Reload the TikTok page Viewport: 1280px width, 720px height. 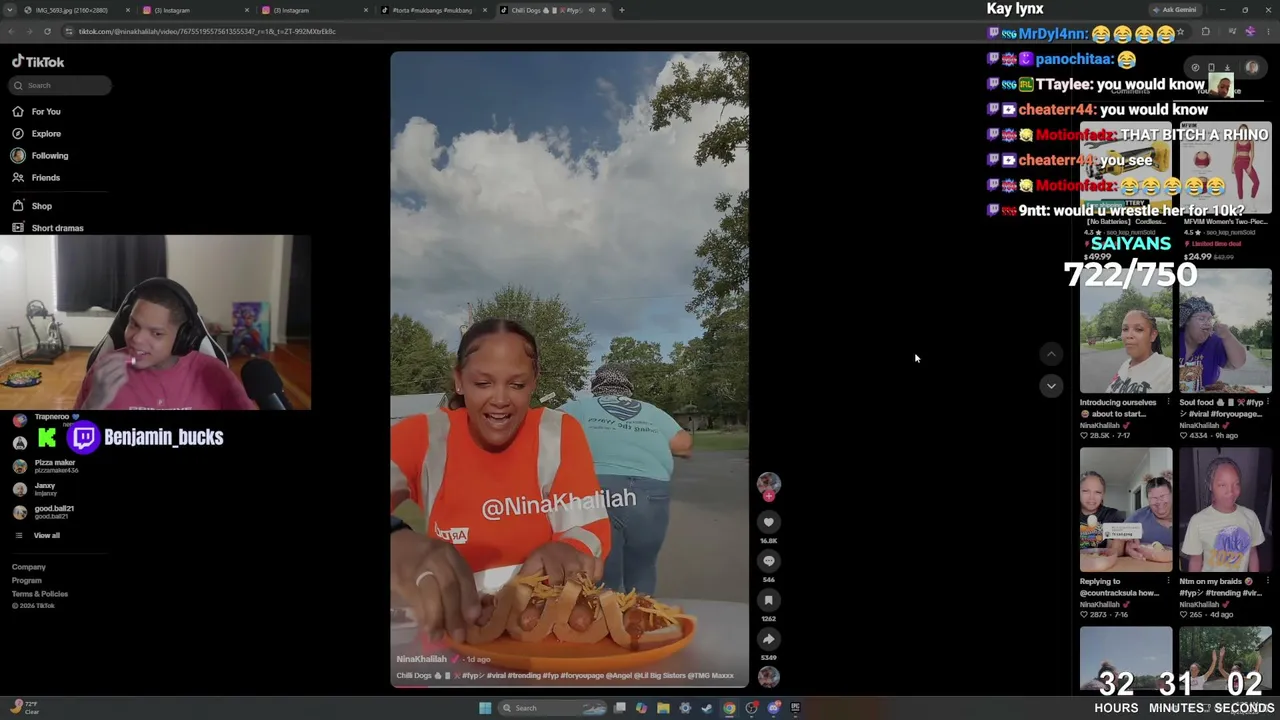pos(46,31)
